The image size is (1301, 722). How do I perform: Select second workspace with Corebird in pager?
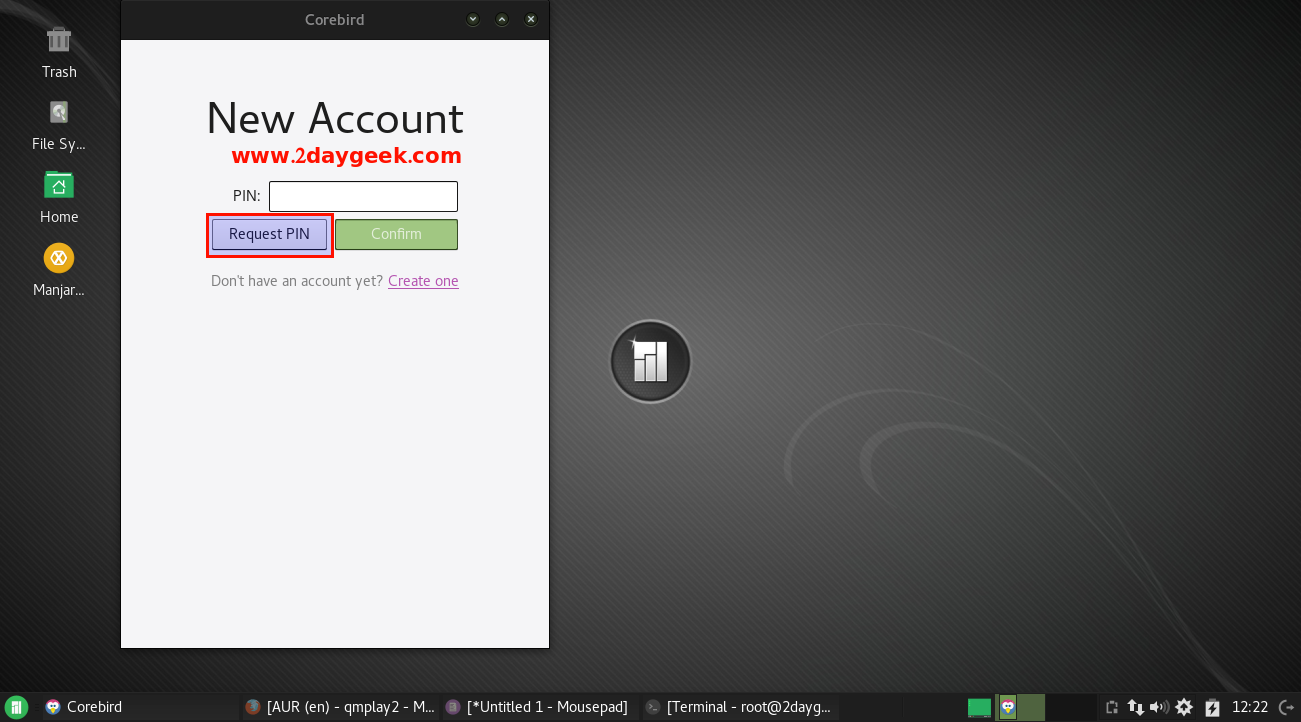pos(1020,707)
